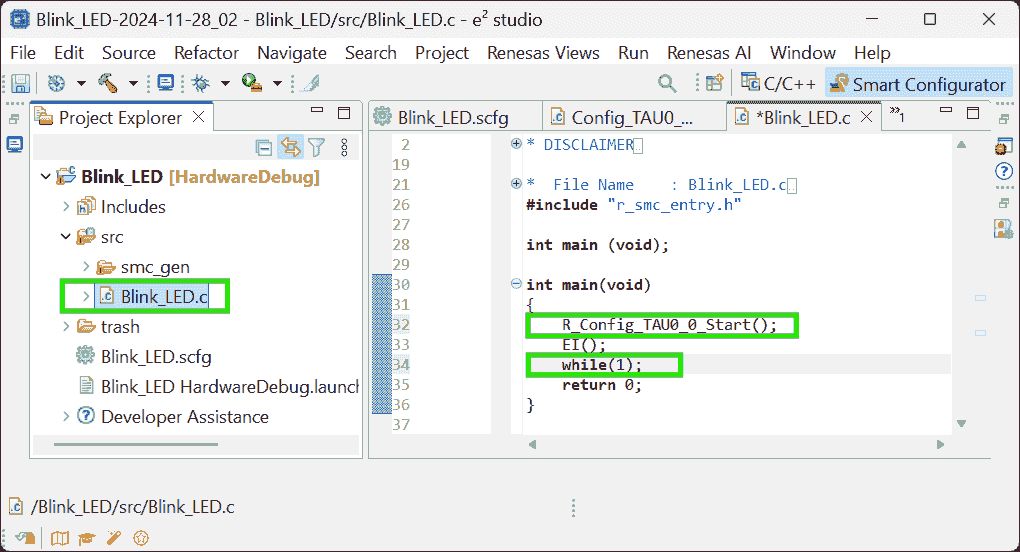1020x552 pixels.
Task: Close the Project Explorer view
Action: tap(199, 117)
